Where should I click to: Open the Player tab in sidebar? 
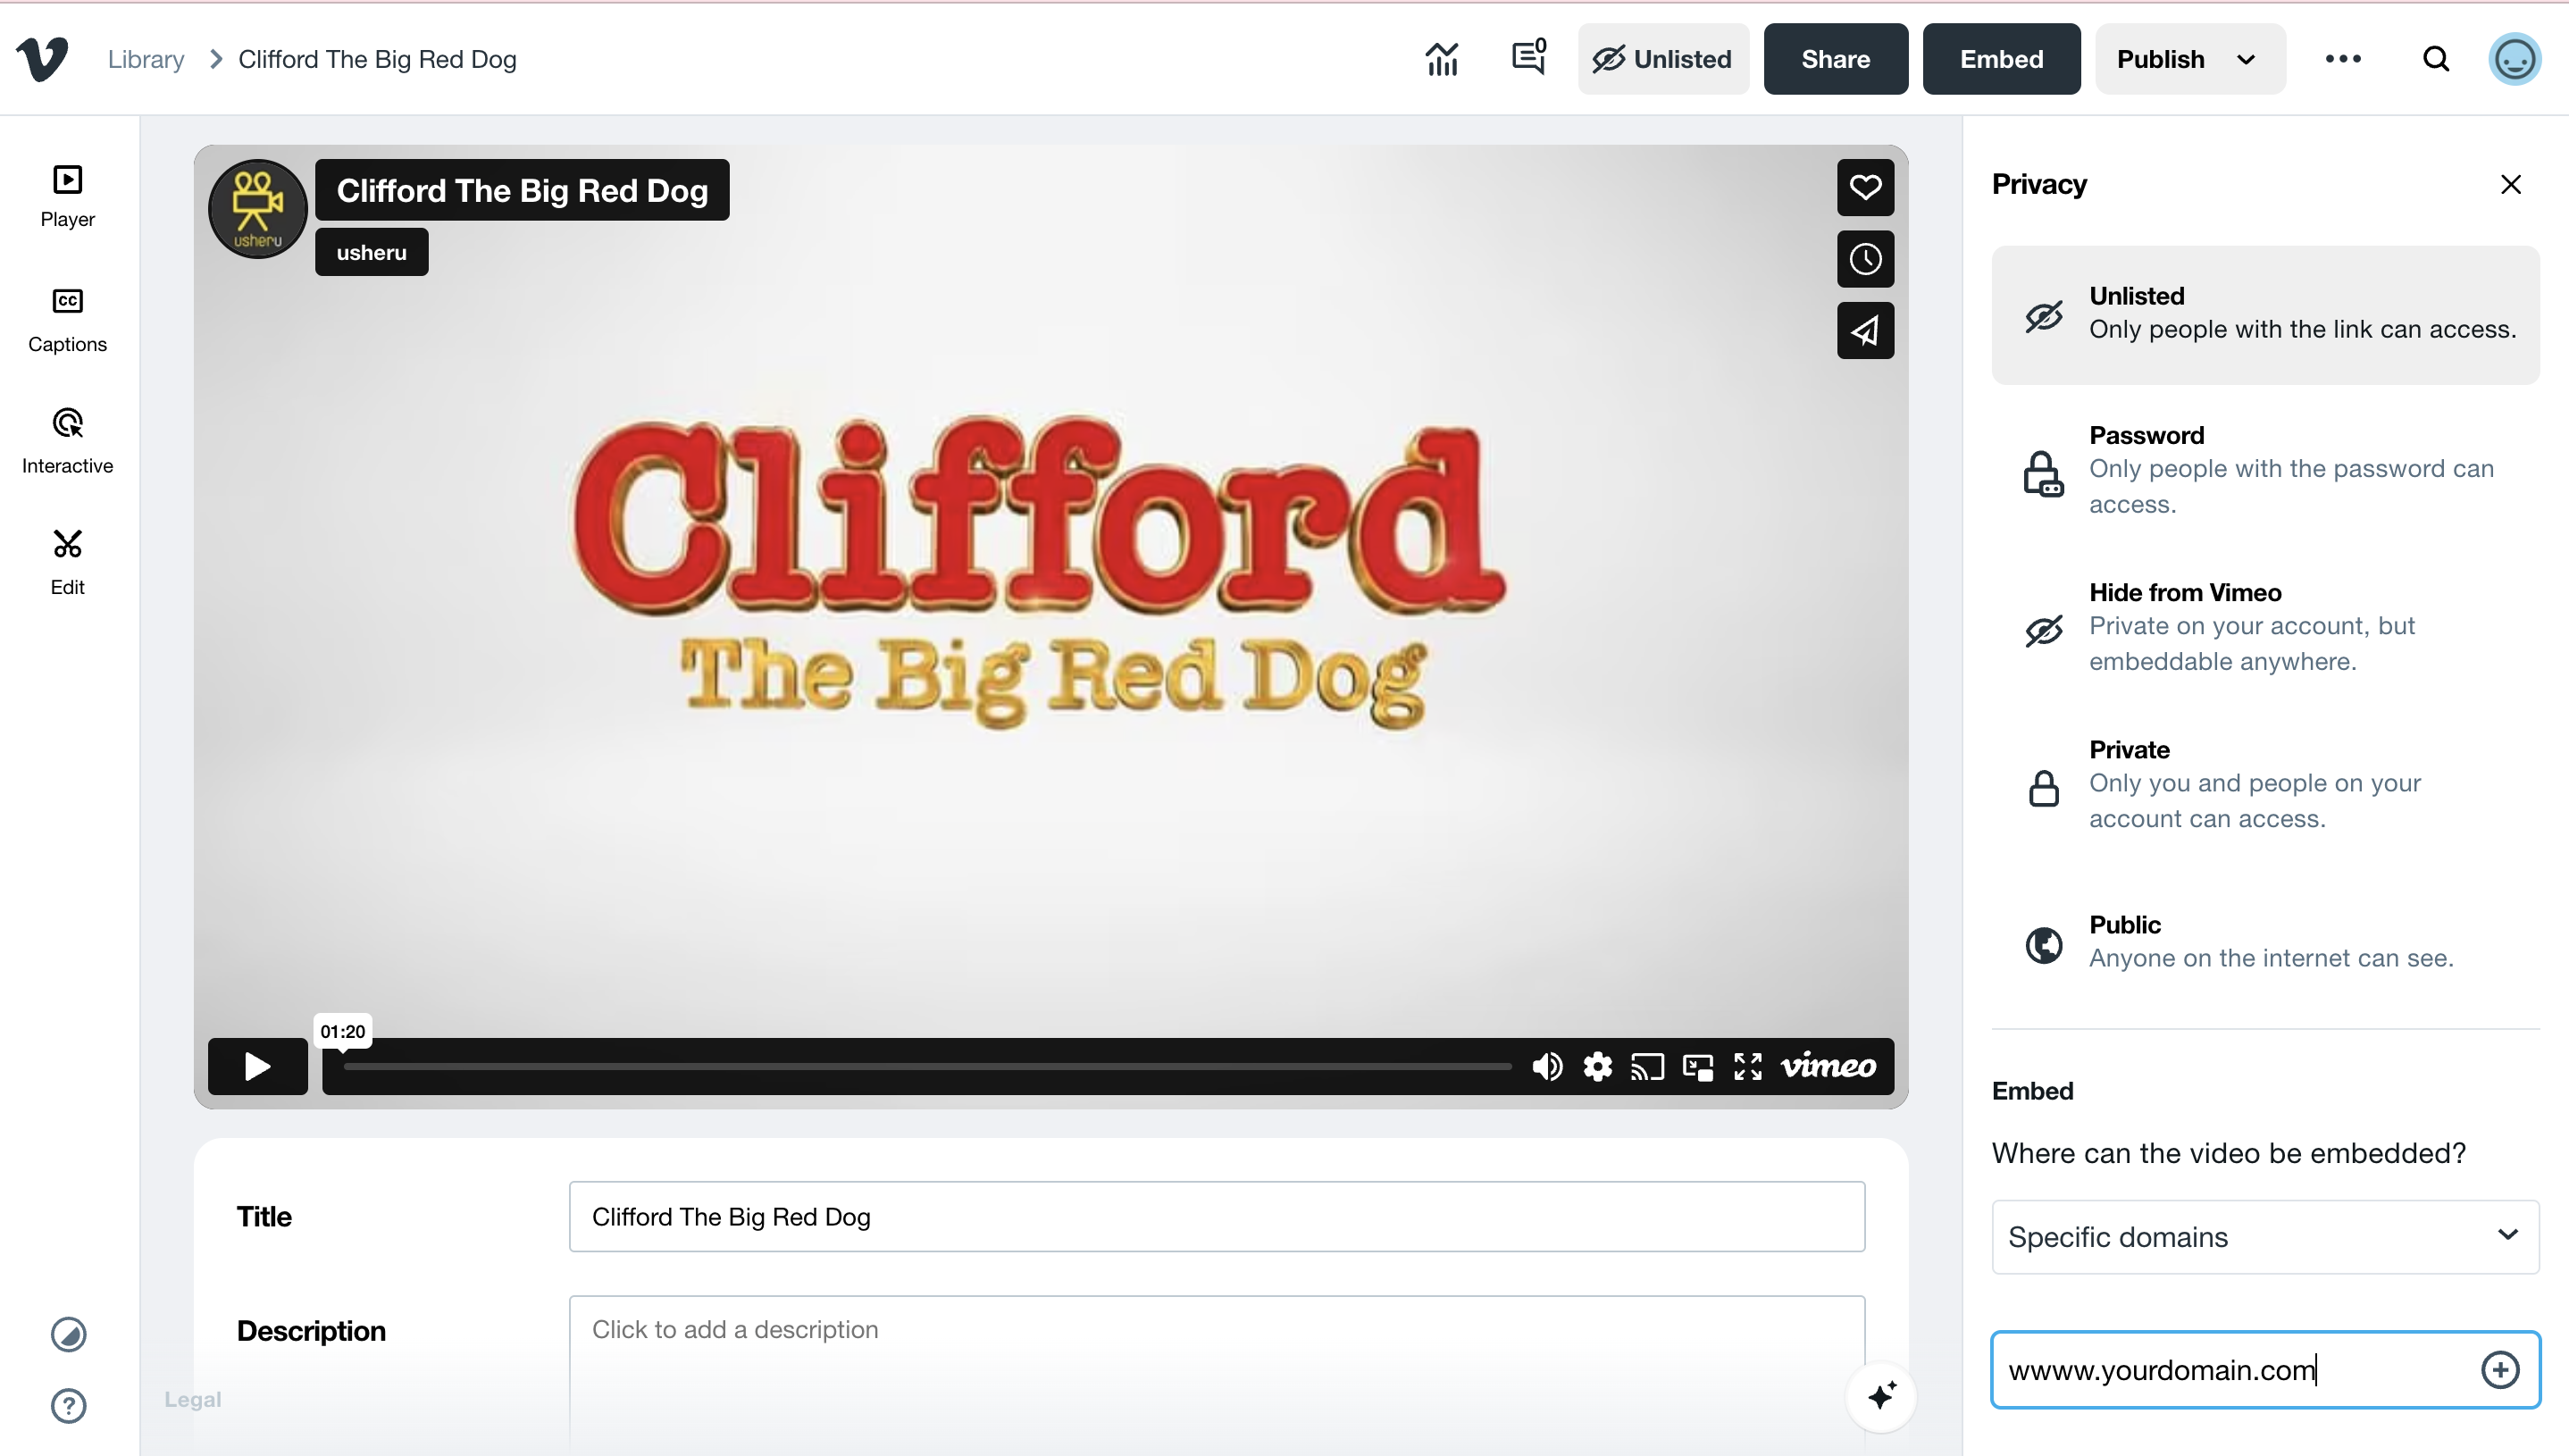pos(68,196)
